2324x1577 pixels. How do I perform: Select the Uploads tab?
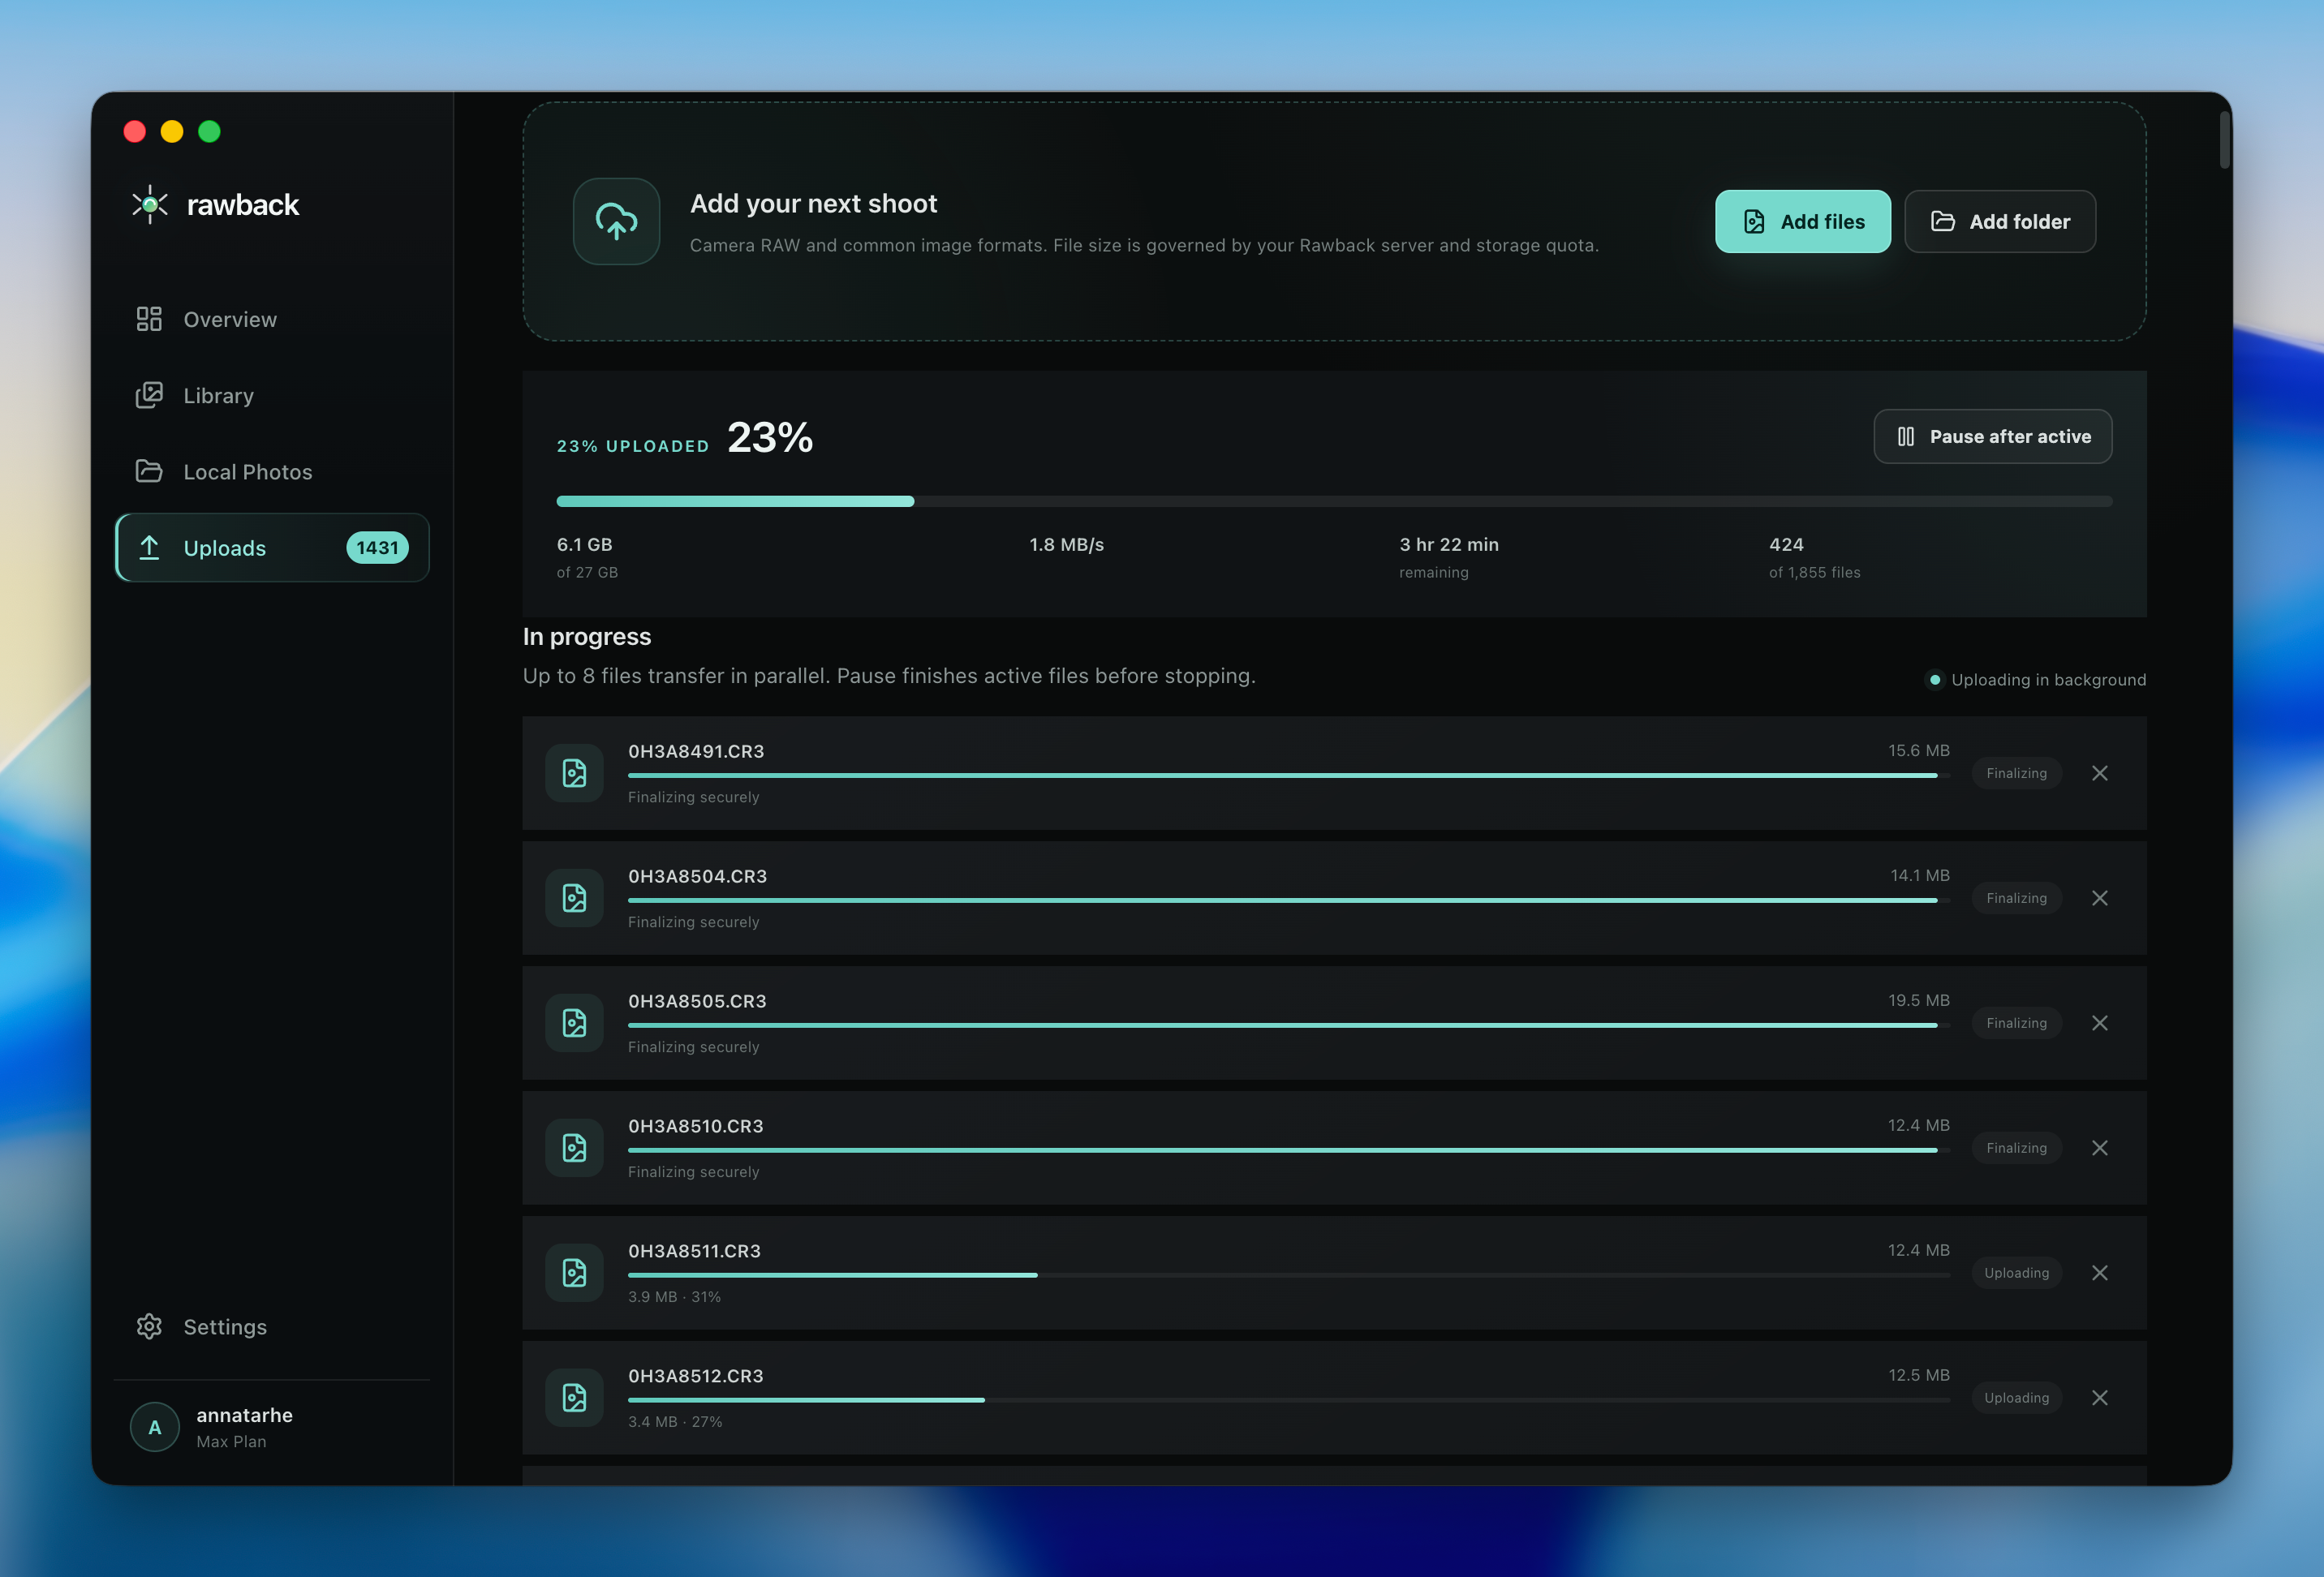272,547
